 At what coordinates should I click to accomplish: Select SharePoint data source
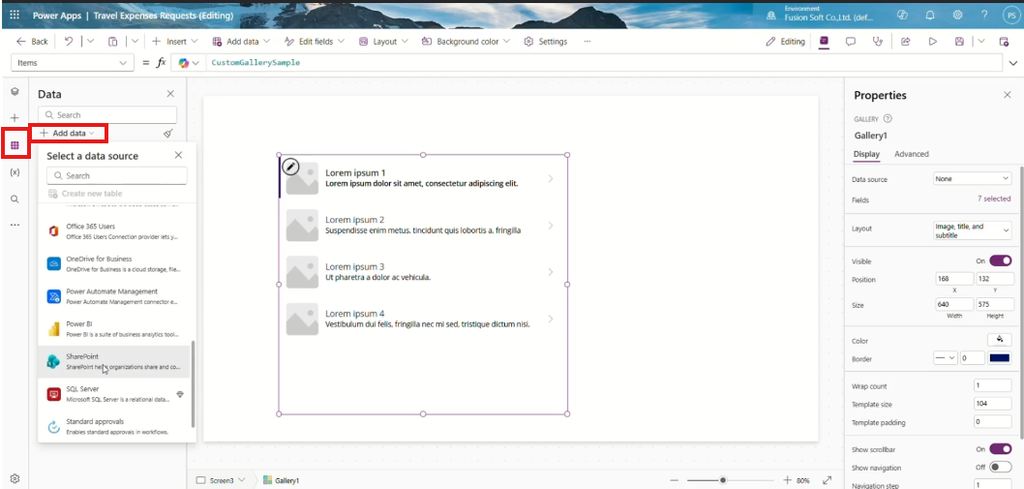(x=115, y=361)
